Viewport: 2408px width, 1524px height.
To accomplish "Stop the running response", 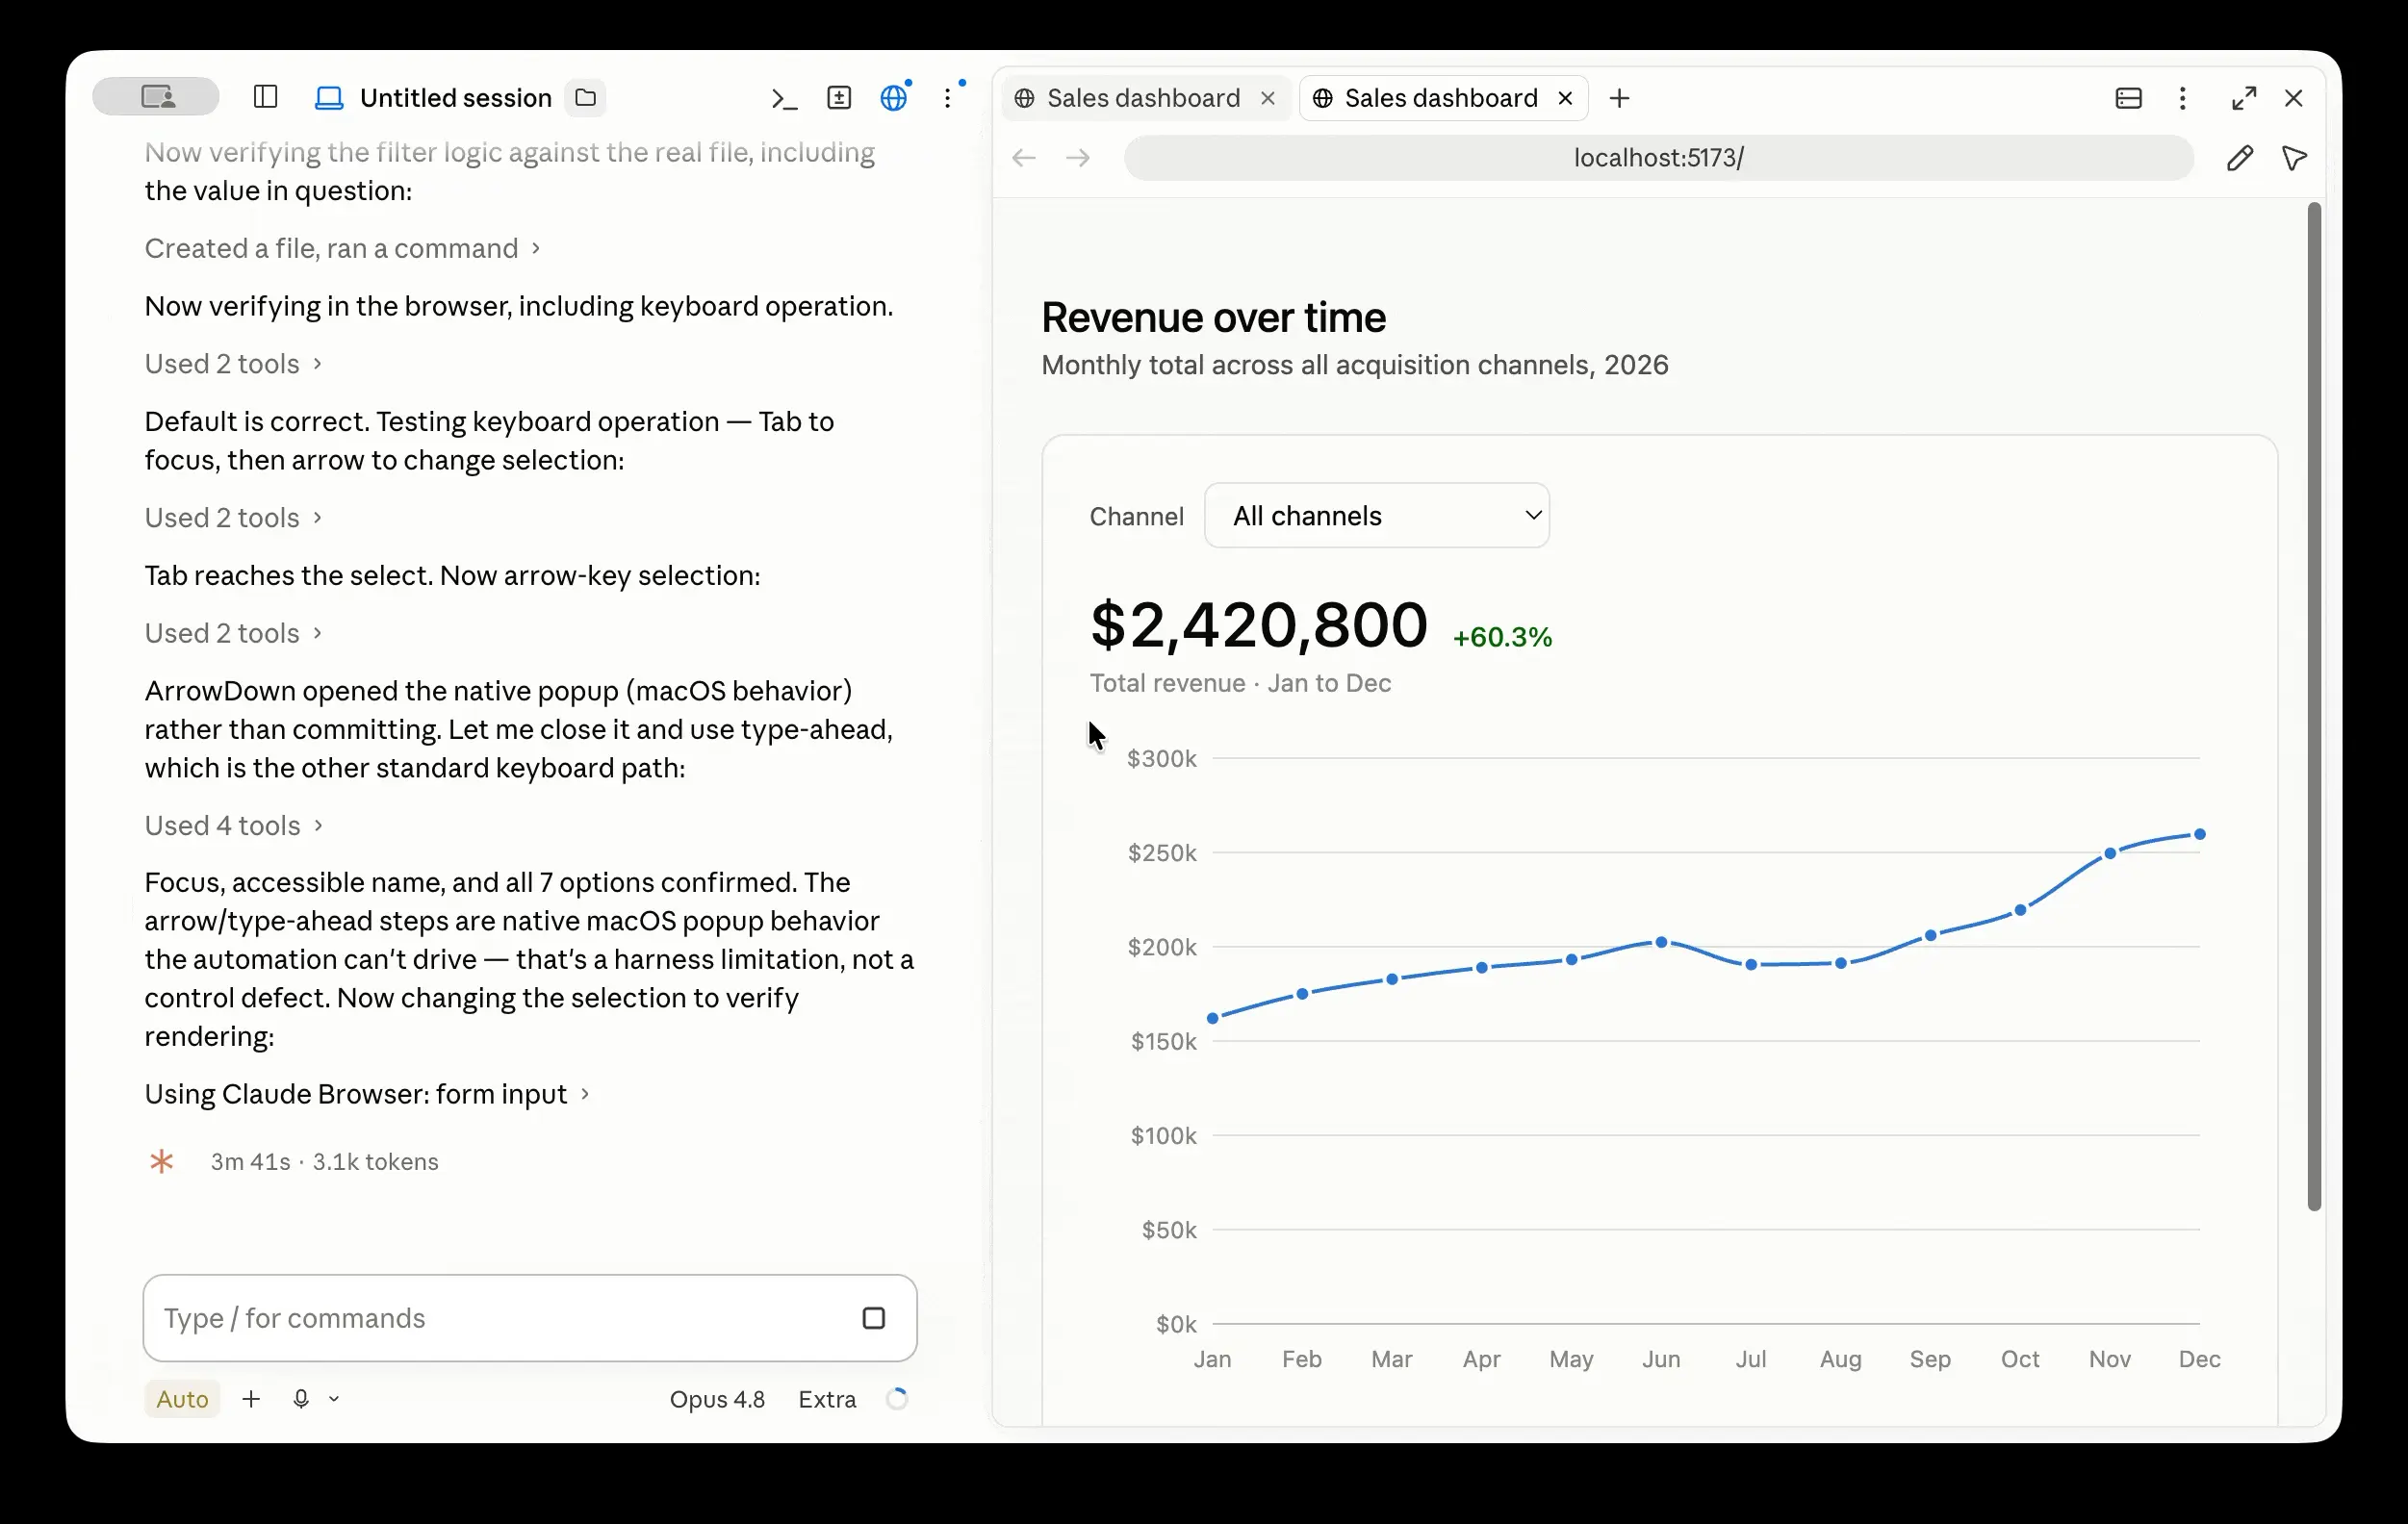I will [874, 1318].
